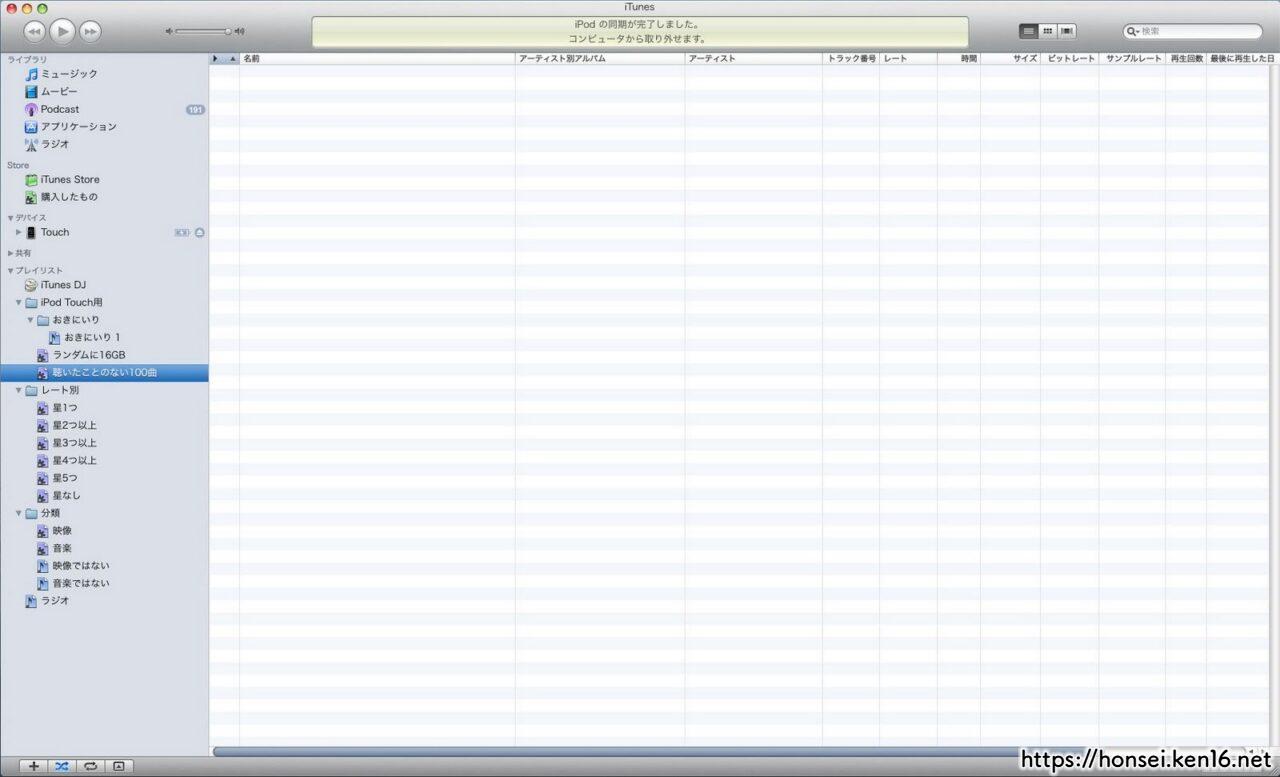The image size is (1280, 777).
Task: Add a new playlist with plus button
Action: [x=33, y=766]
